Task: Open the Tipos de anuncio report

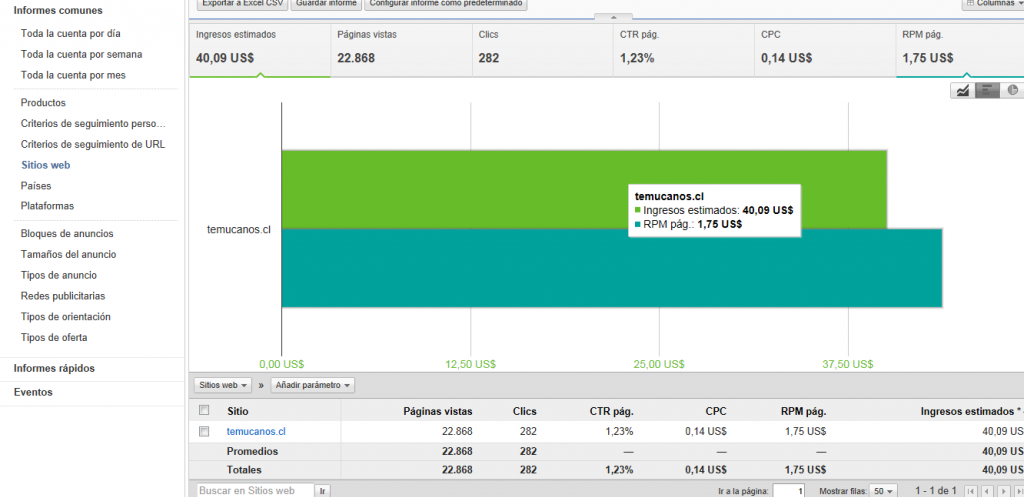Action: point(59,275)
